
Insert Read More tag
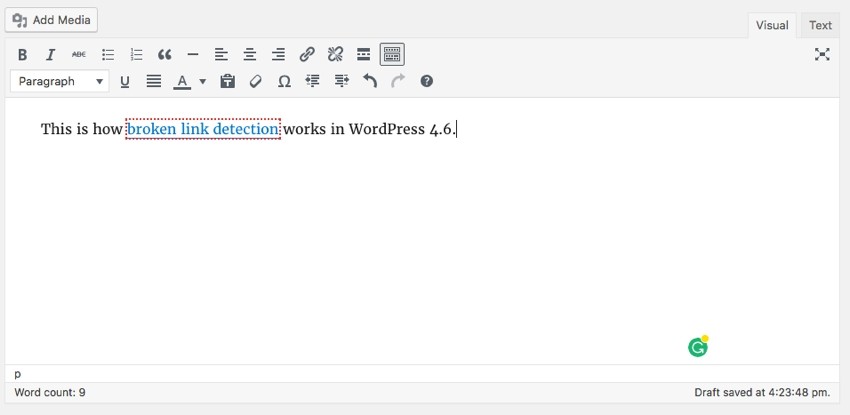(x=364, y=54)
